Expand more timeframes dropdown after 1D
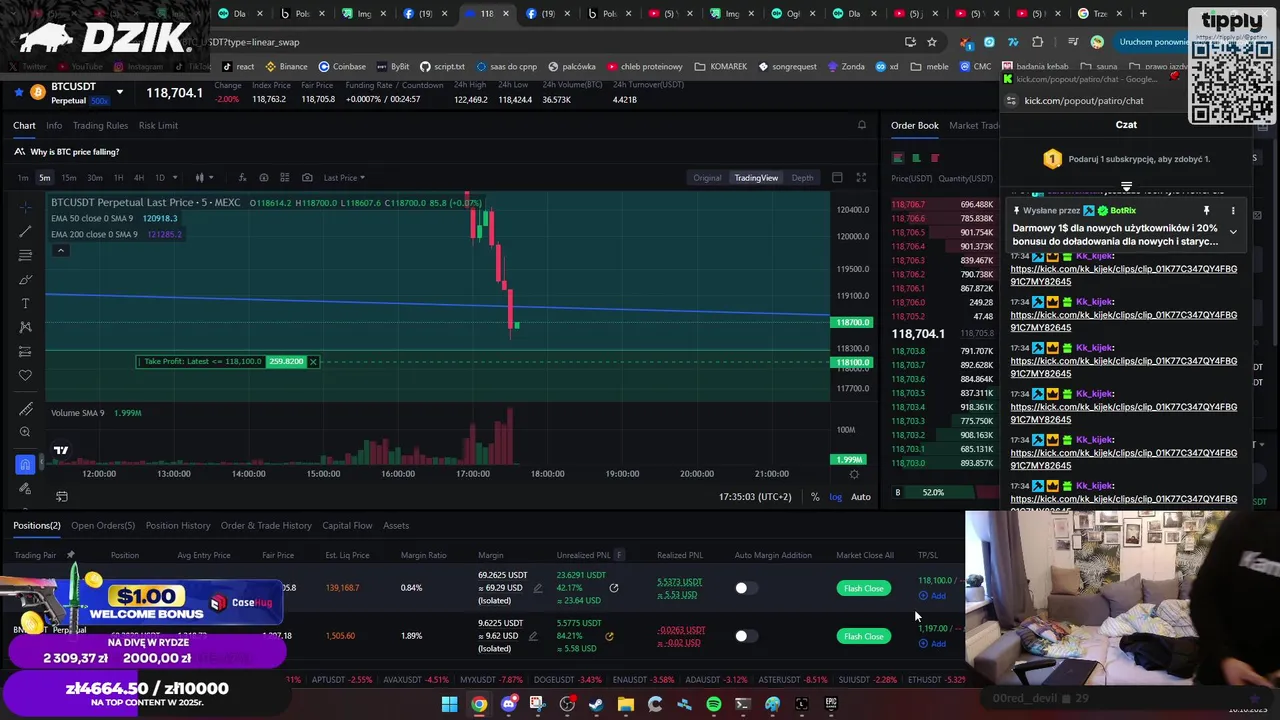Screen dimensions: 1280x720 [175, 178]
